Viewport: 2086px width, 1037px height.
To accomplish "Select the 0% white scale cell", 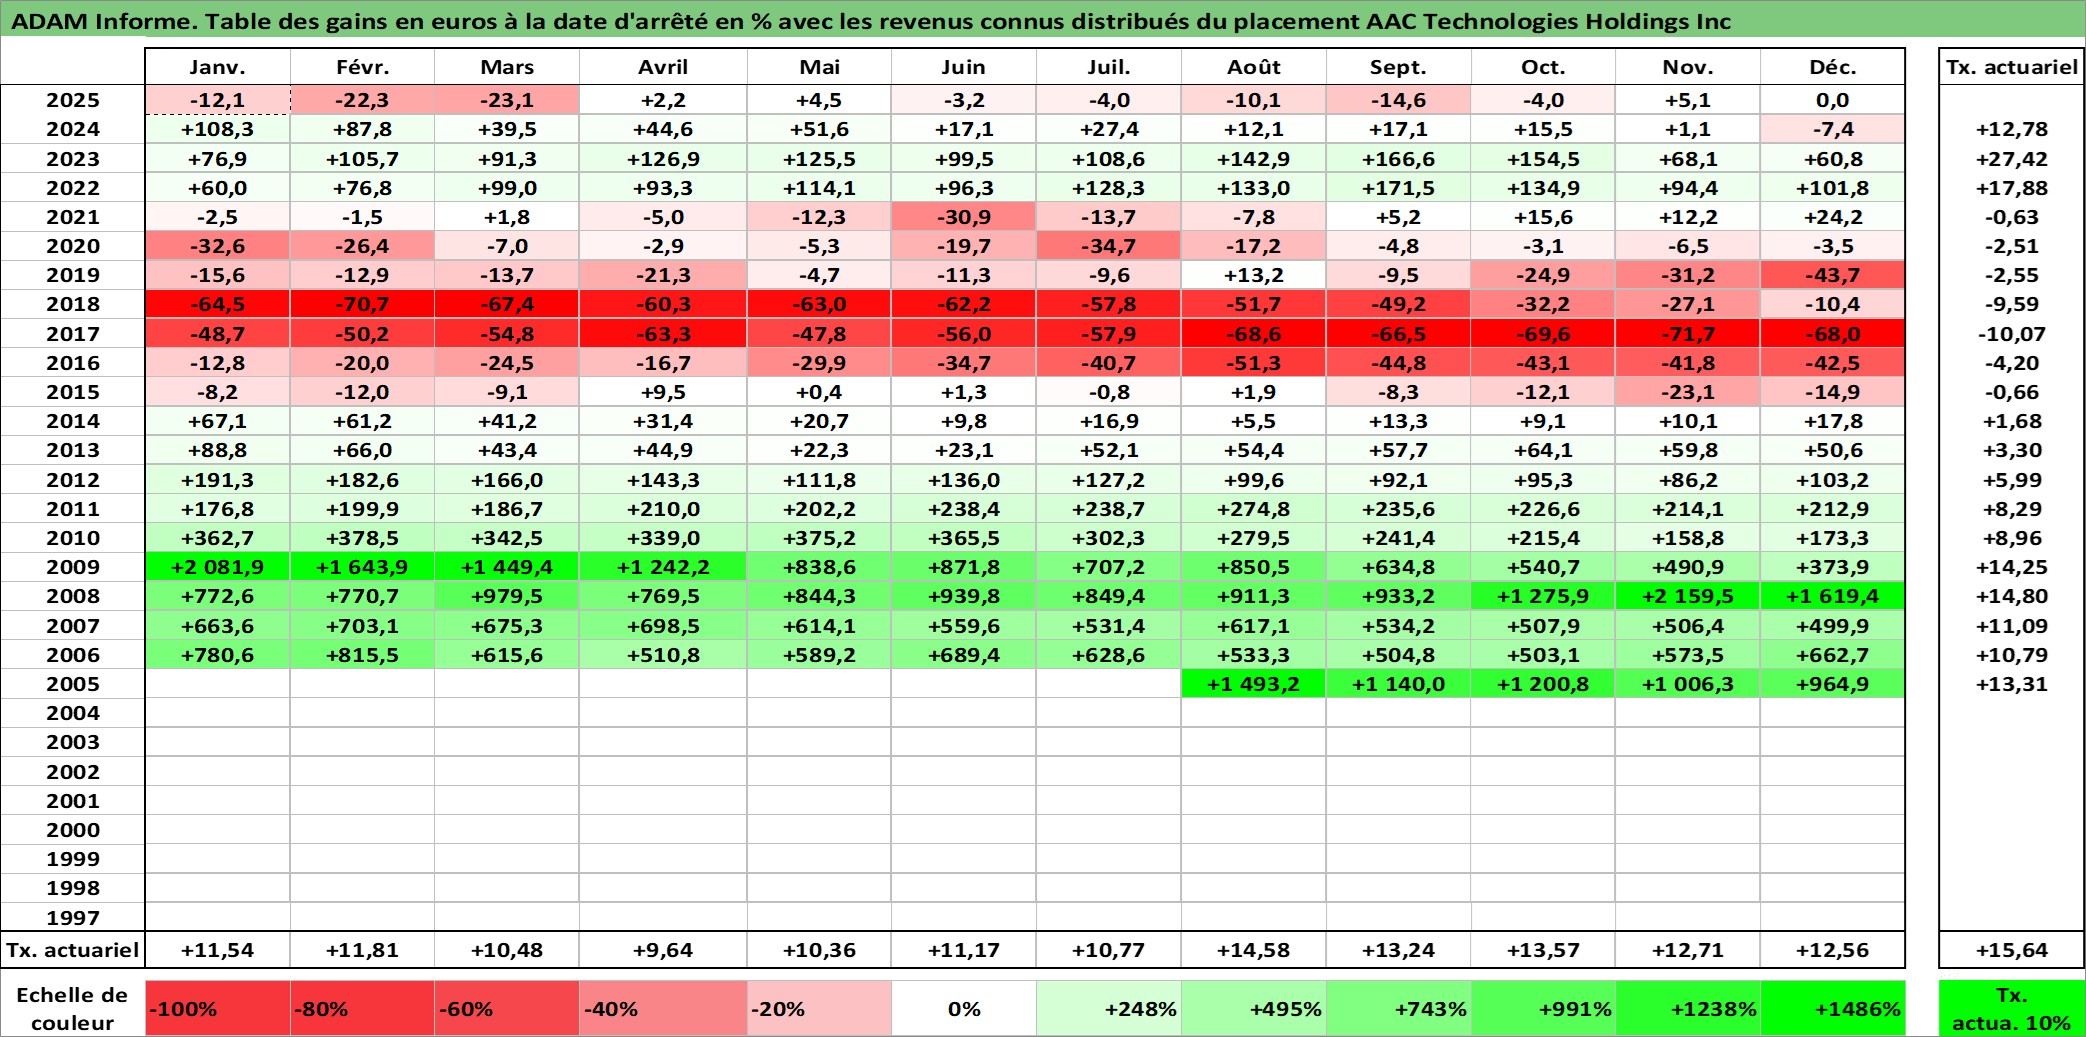I will 963,1009.
